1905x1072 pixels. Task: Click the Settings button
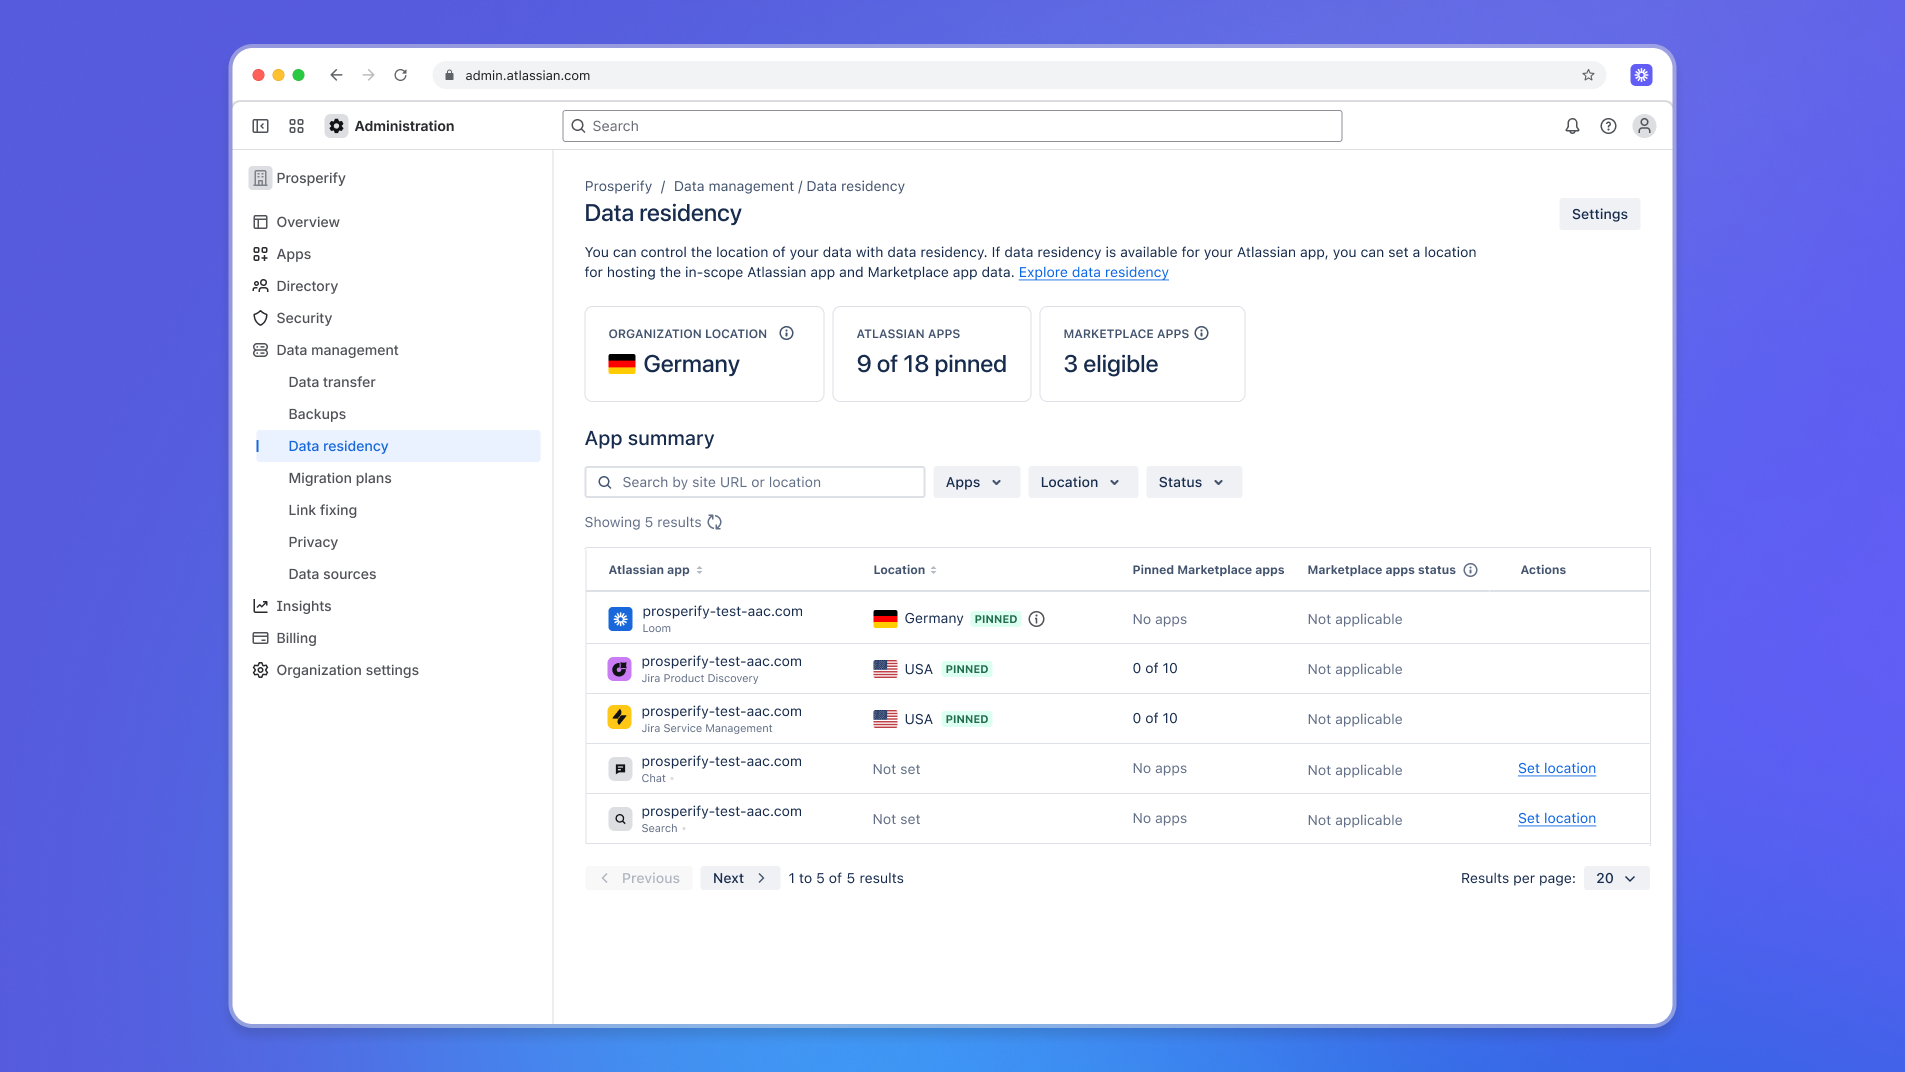coord(1599,214)
